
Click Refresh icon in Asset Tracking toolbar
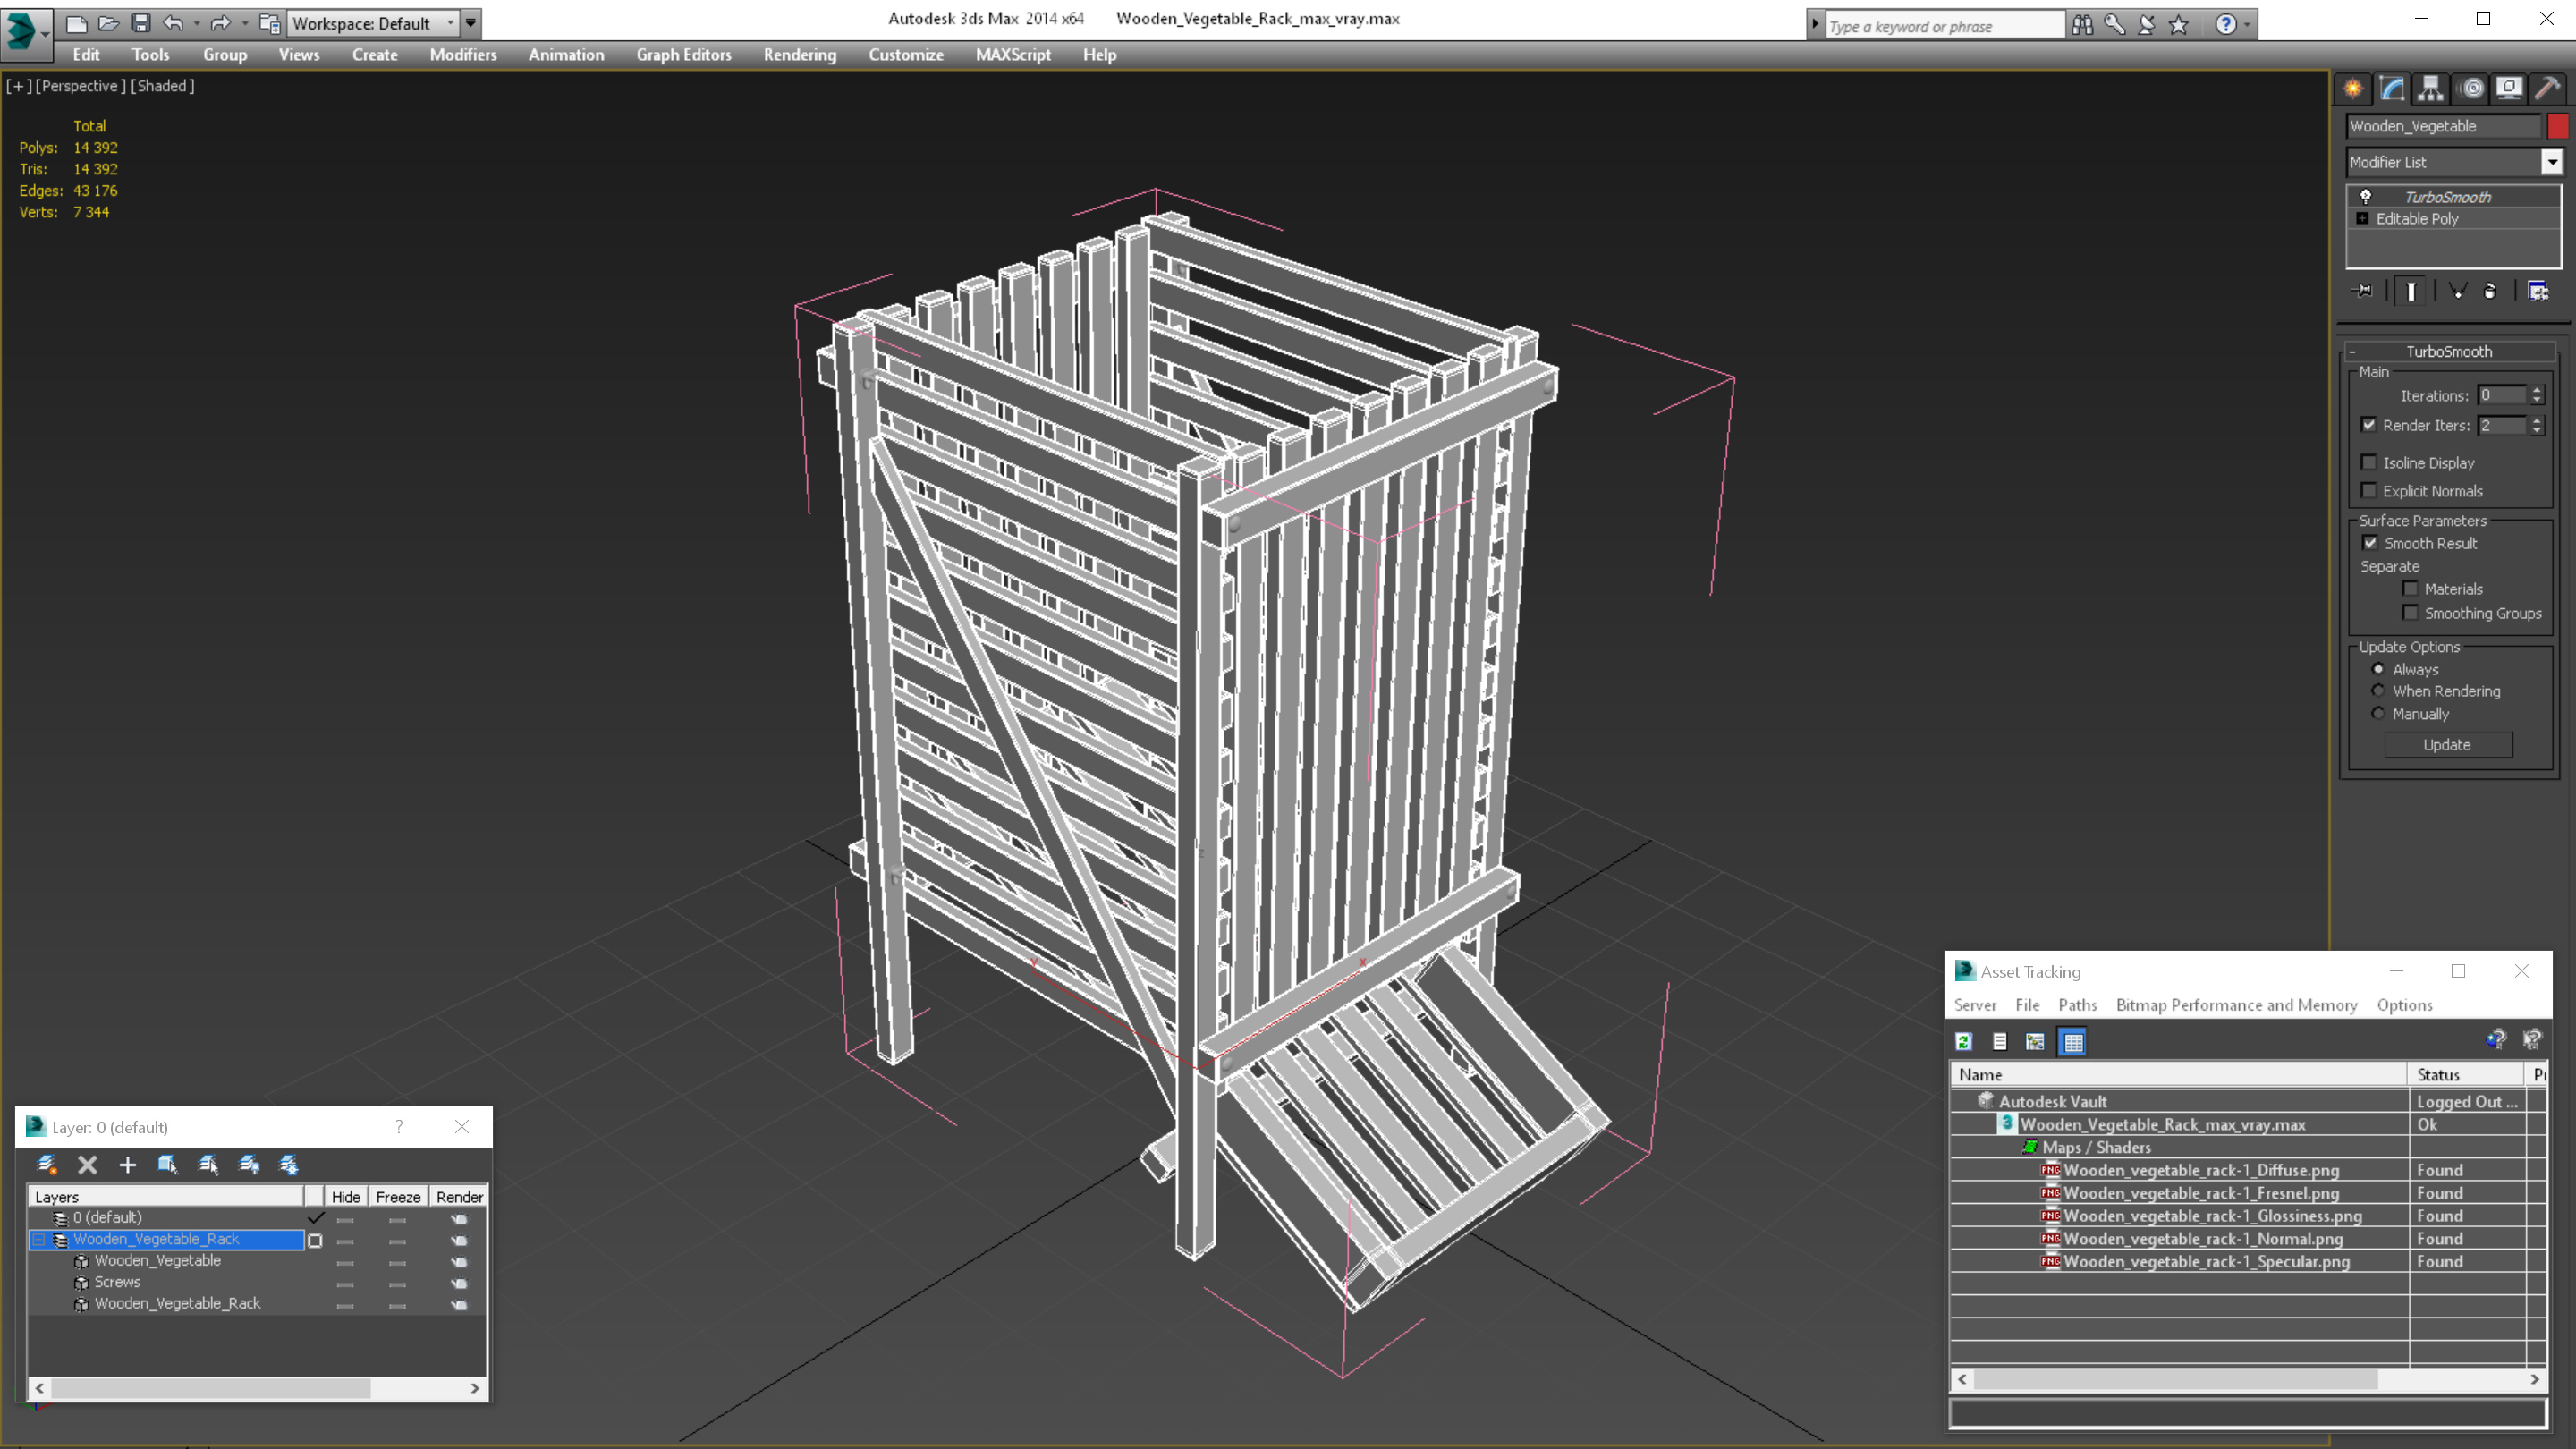[1964, 1041]
